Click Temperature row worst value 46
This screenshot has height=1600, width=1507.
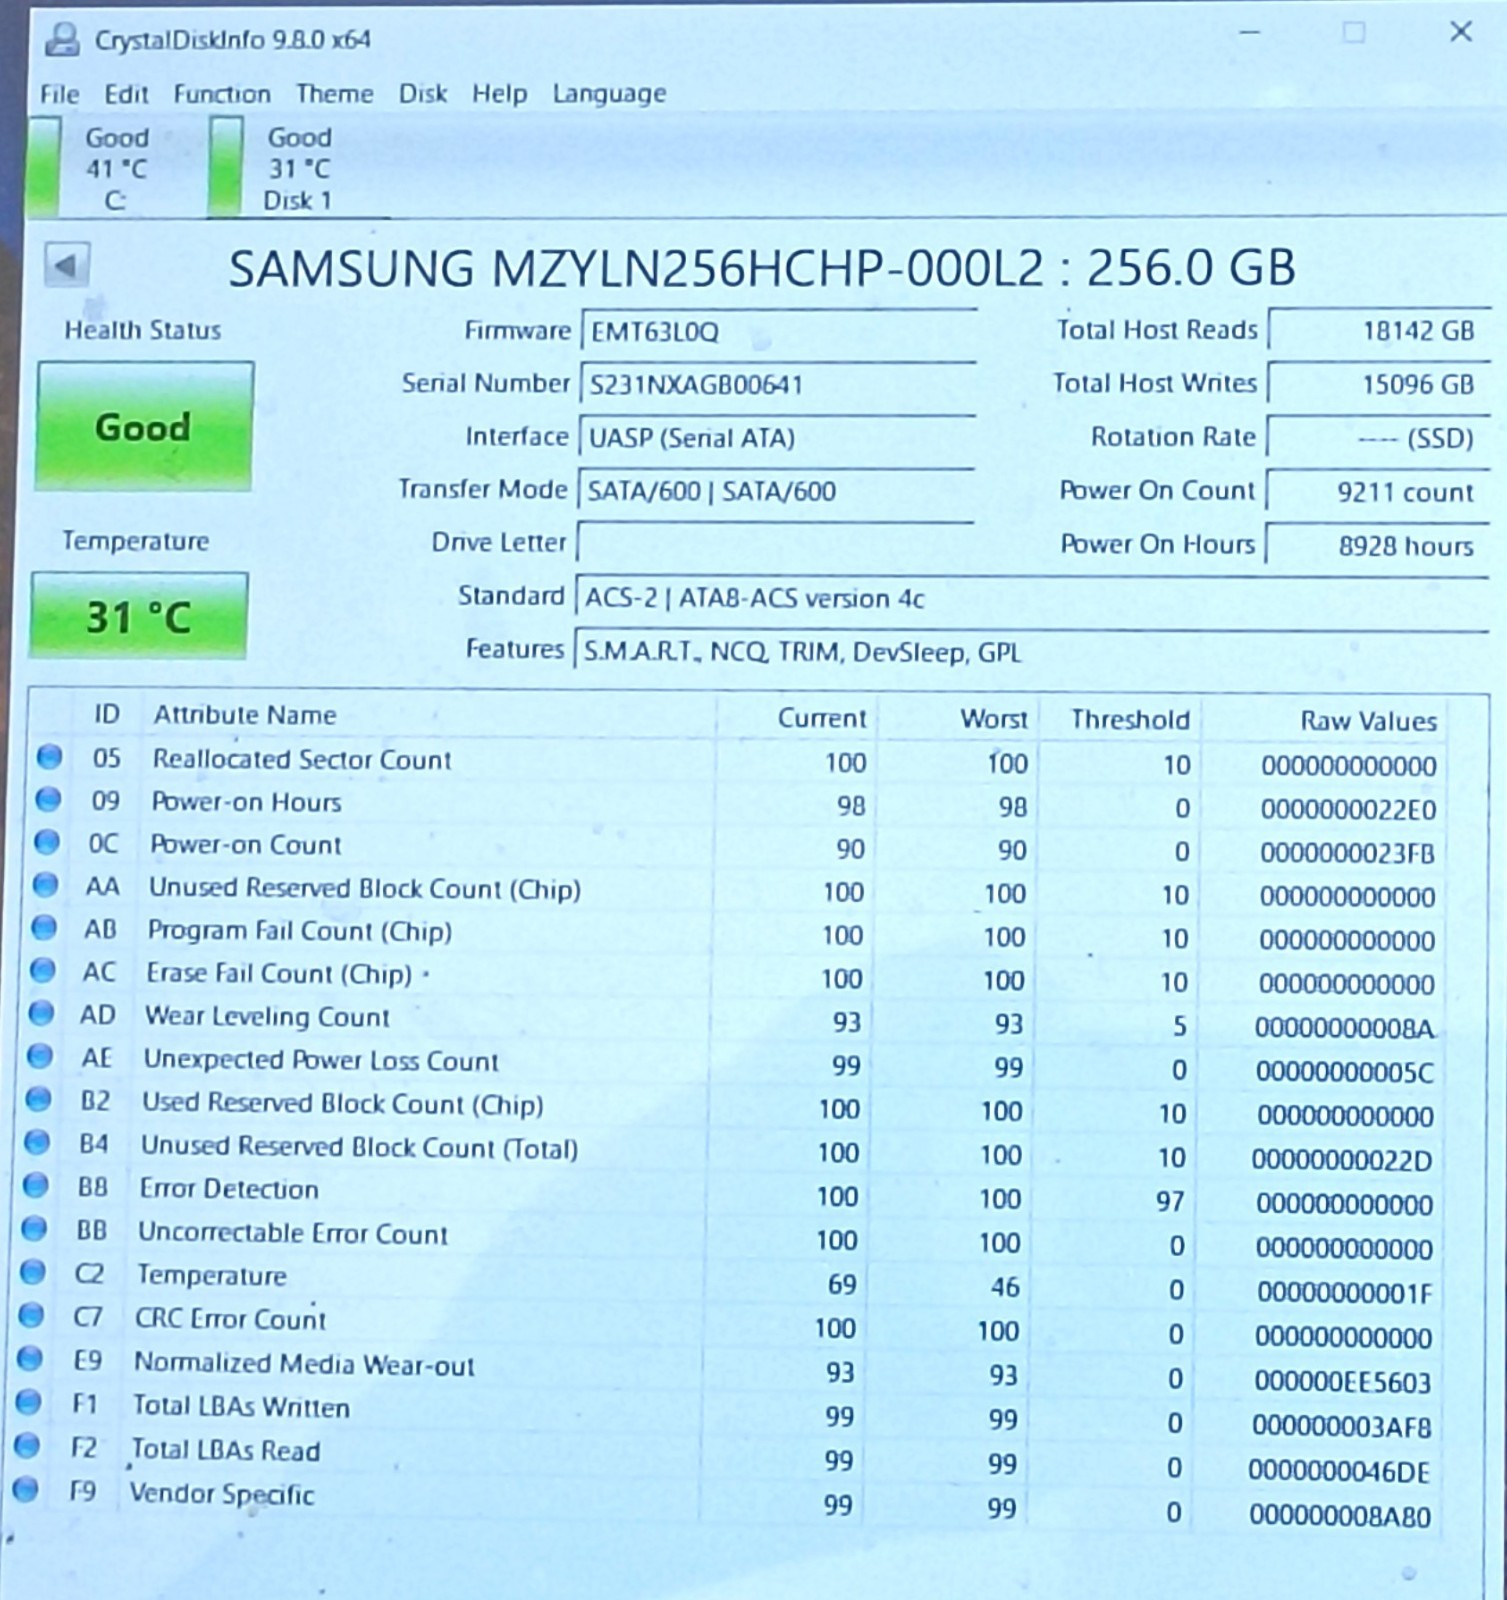click(x=1005, y=1287)
